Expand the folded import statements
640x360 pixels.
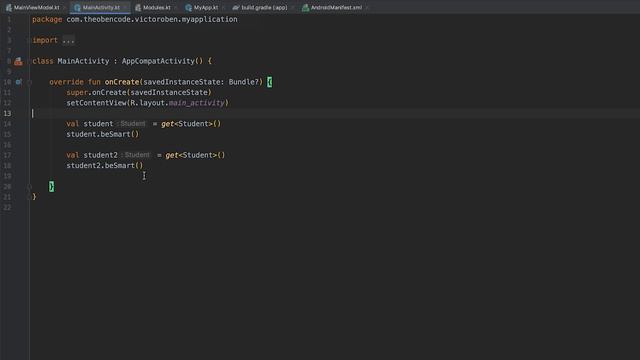29,40
